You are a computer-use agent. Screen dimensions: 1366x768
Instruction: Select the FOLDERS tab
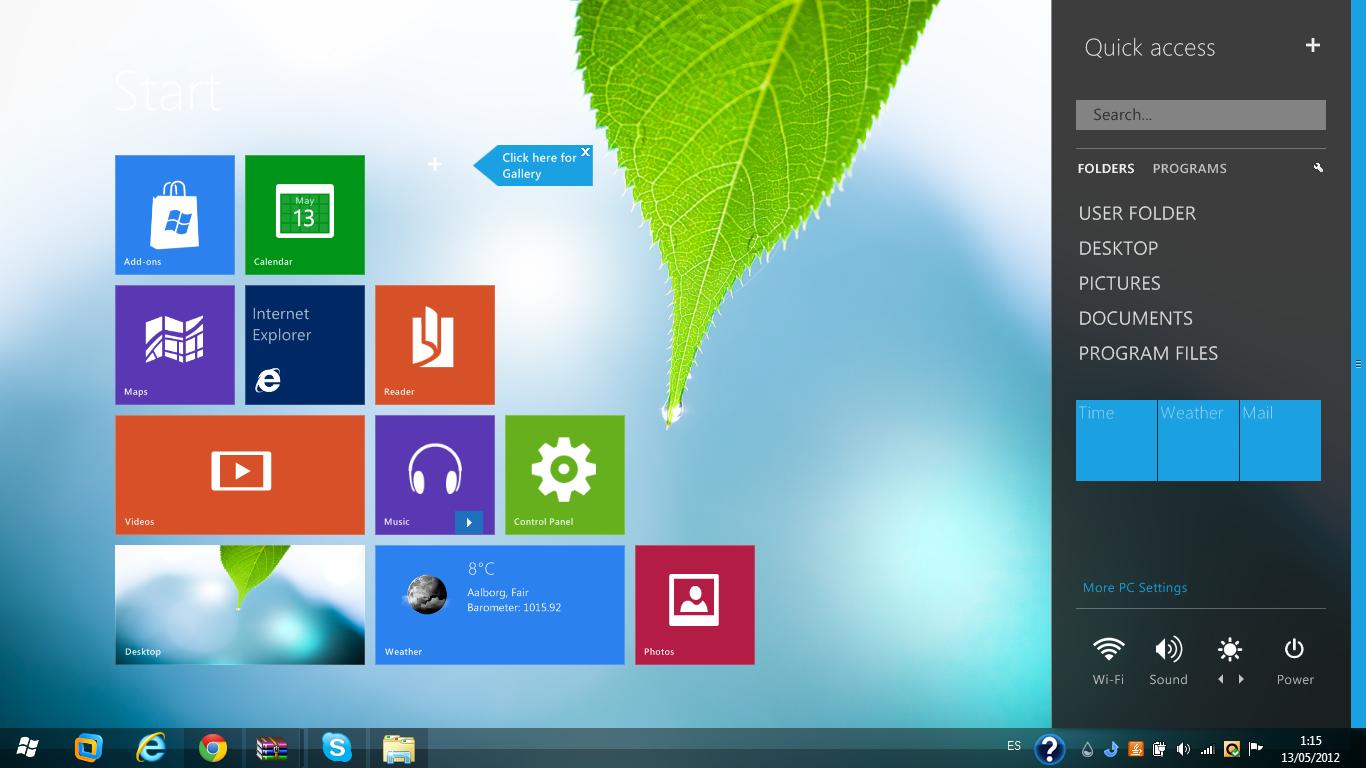point(1105,168)
